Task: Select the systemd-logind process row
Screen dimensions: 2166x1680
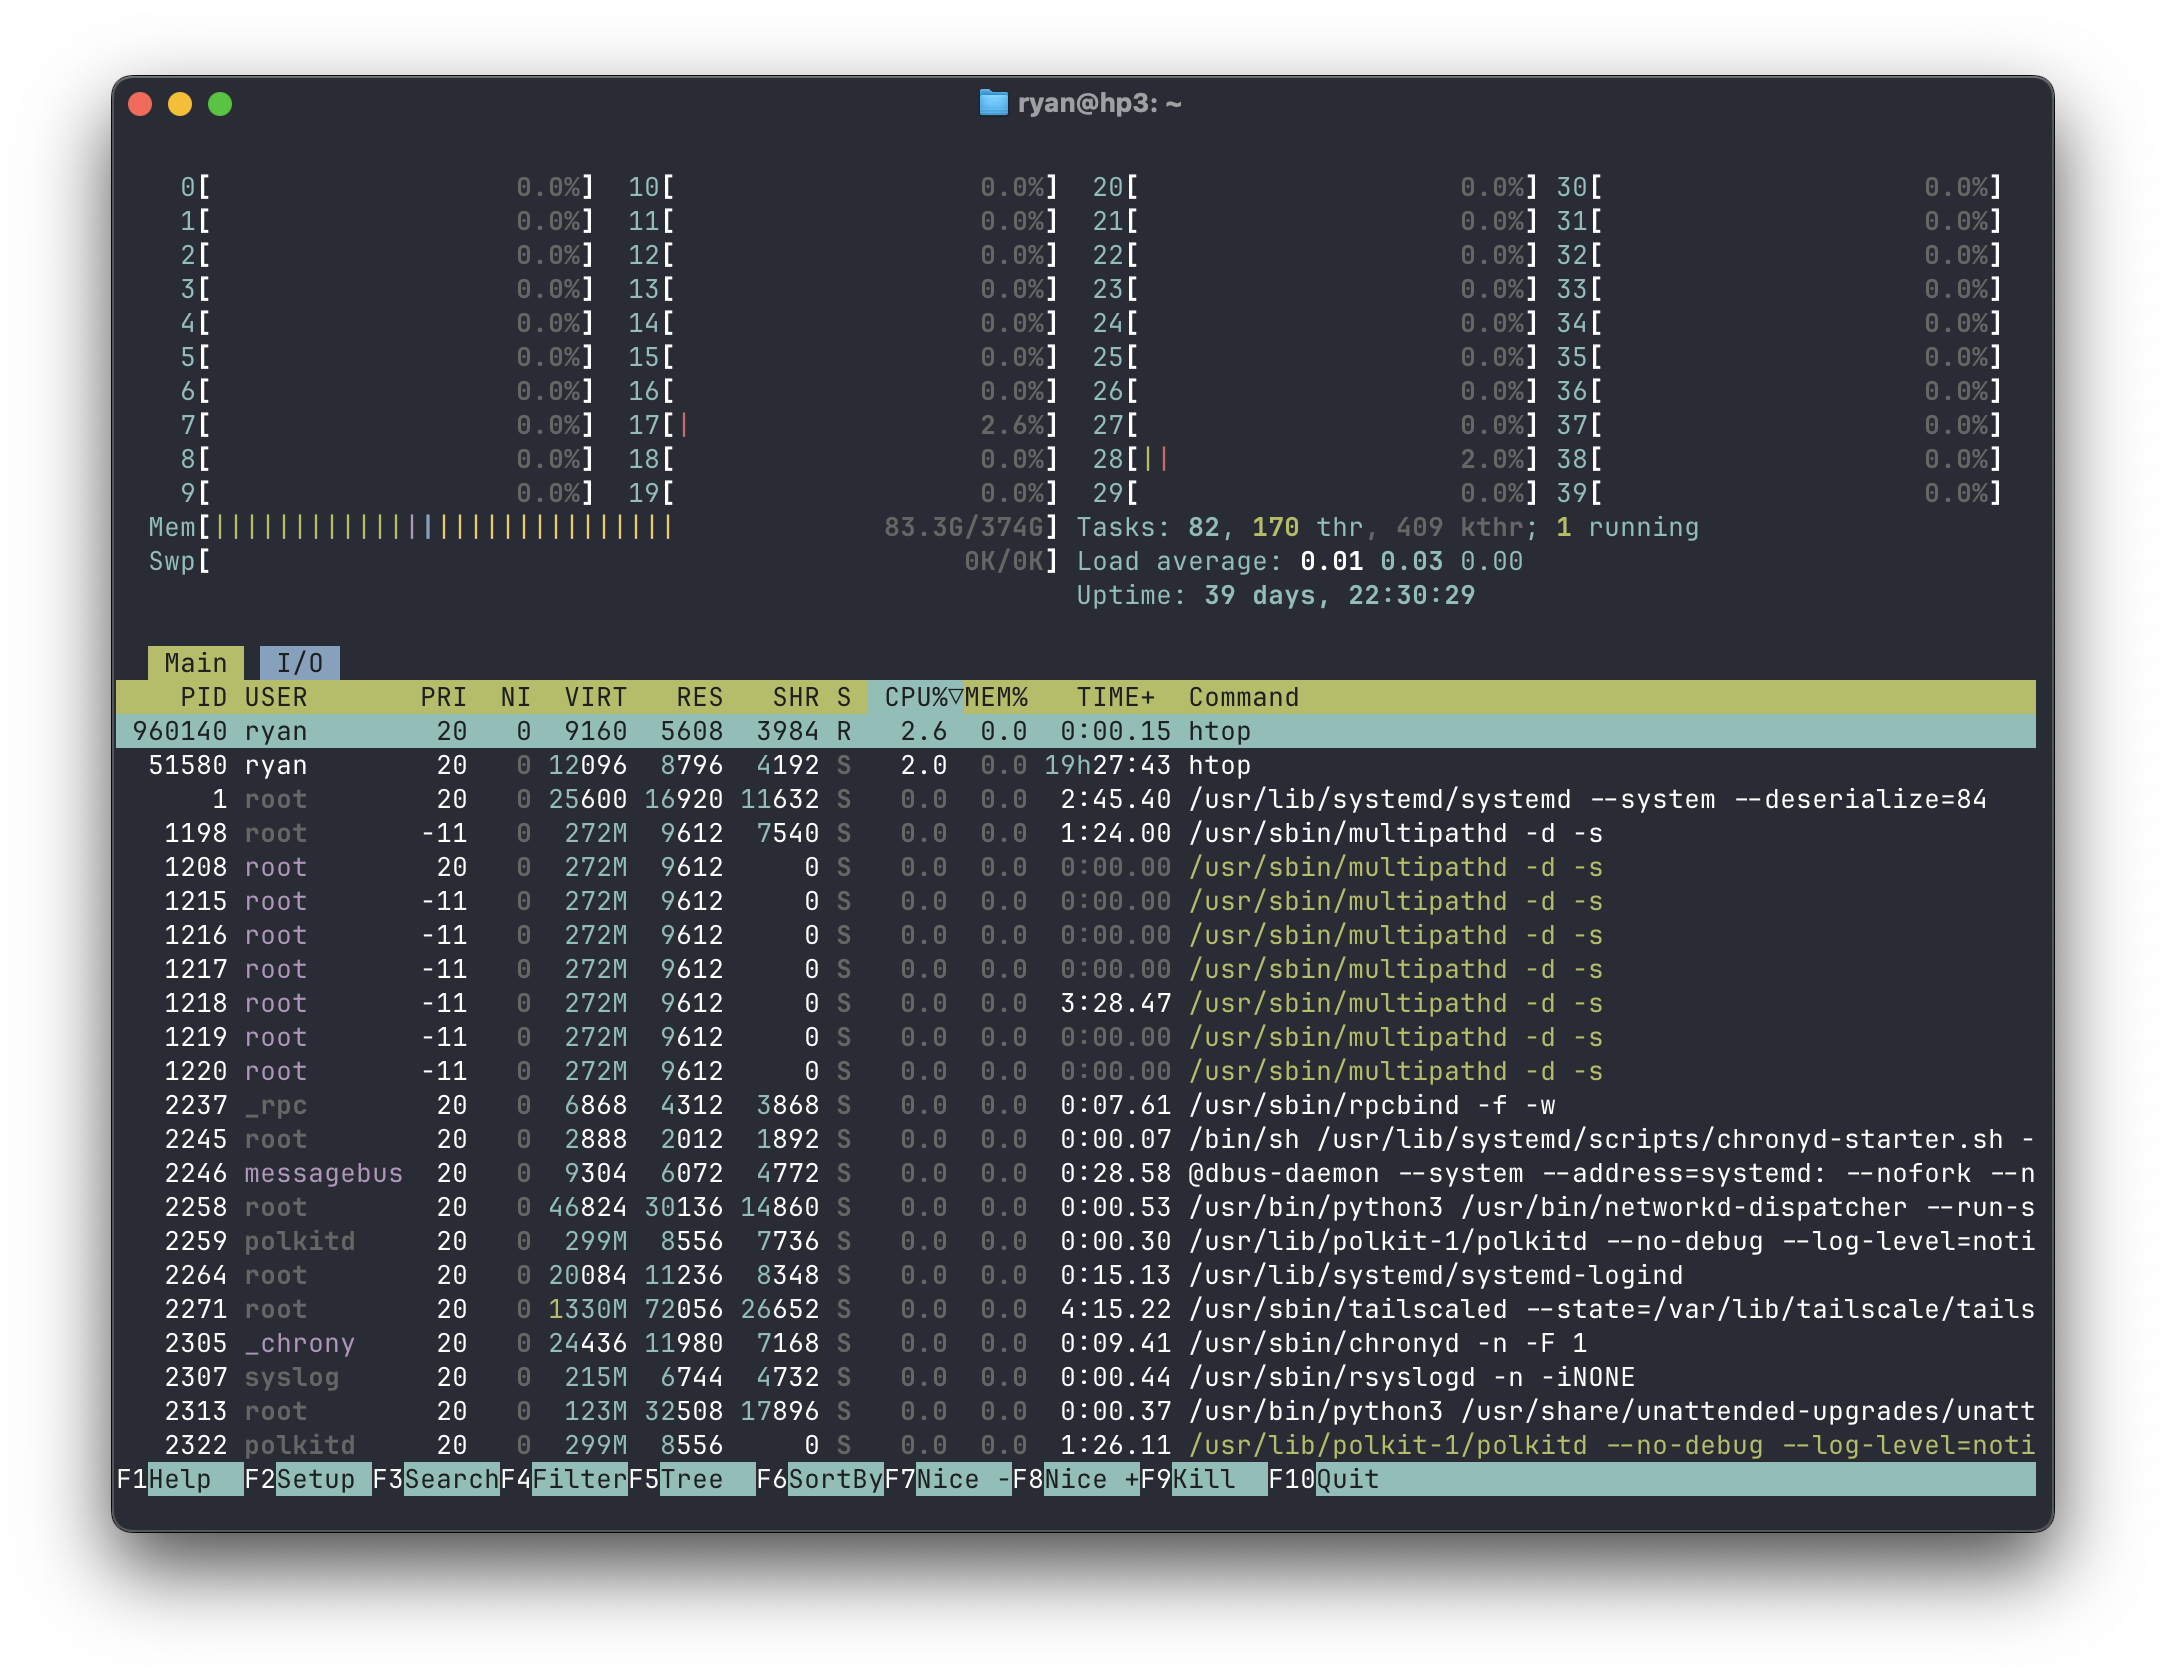Action: 1076,1275
